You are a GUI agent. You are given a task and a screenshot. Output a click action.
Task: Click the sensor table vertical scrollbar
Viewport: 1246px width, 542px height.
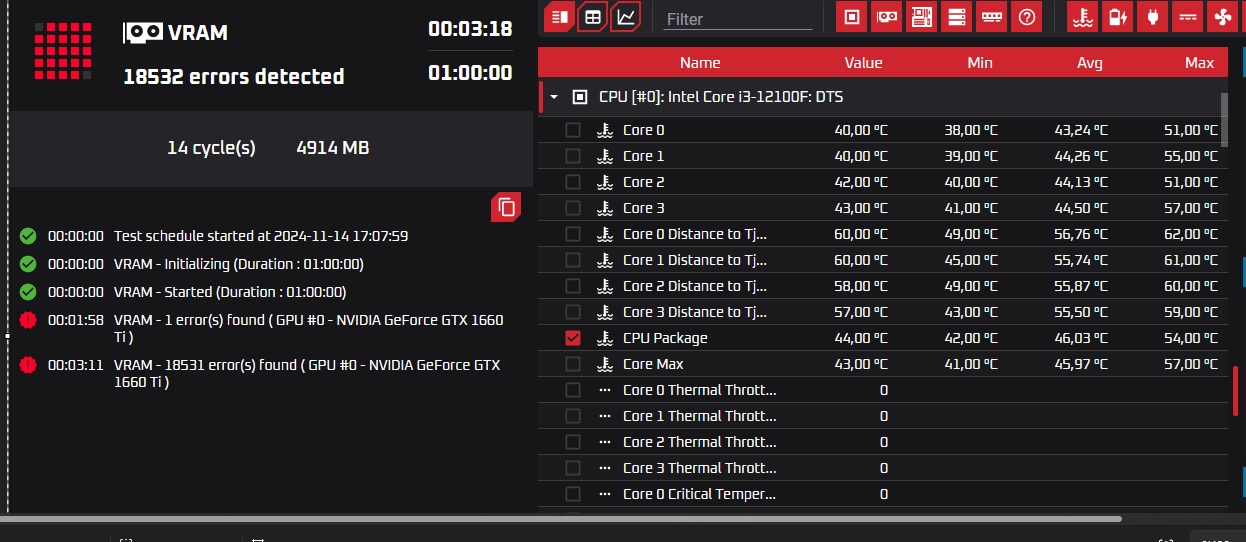(x=1224, y=120)
